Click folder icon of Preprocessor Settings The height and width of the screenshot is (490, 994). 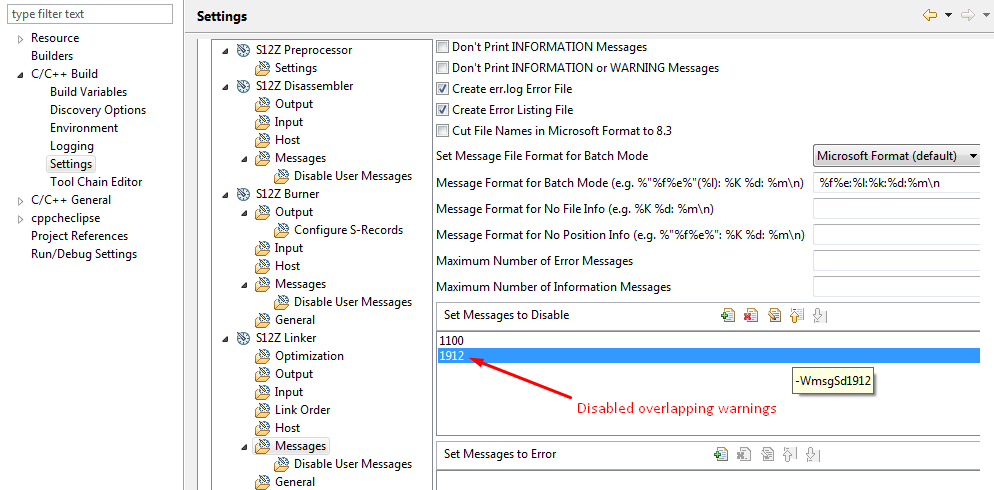[262, 68]
